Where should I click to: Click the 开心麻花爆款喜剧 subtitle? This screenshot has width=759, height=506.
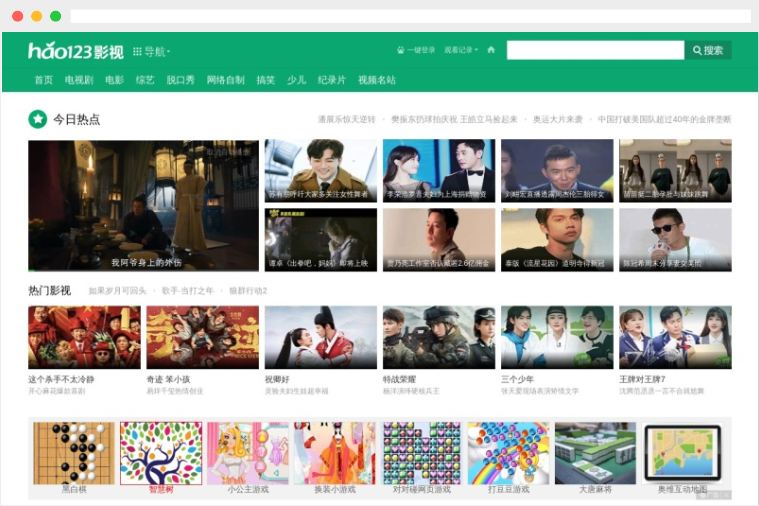tap(57, 391)
